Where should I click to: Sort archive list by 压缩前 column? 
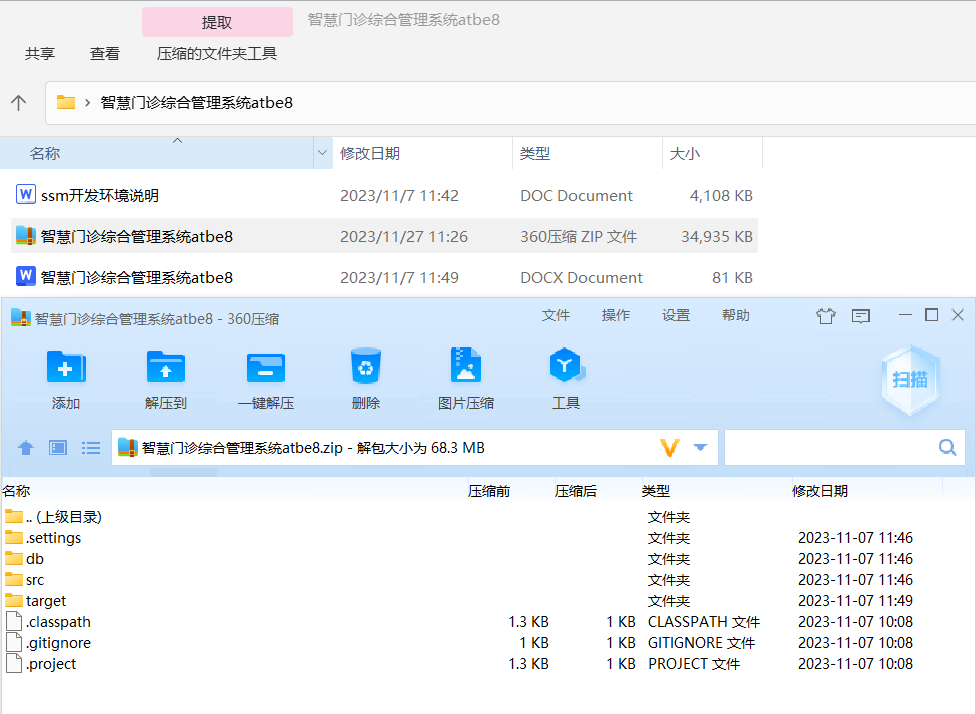coord(489,491)
